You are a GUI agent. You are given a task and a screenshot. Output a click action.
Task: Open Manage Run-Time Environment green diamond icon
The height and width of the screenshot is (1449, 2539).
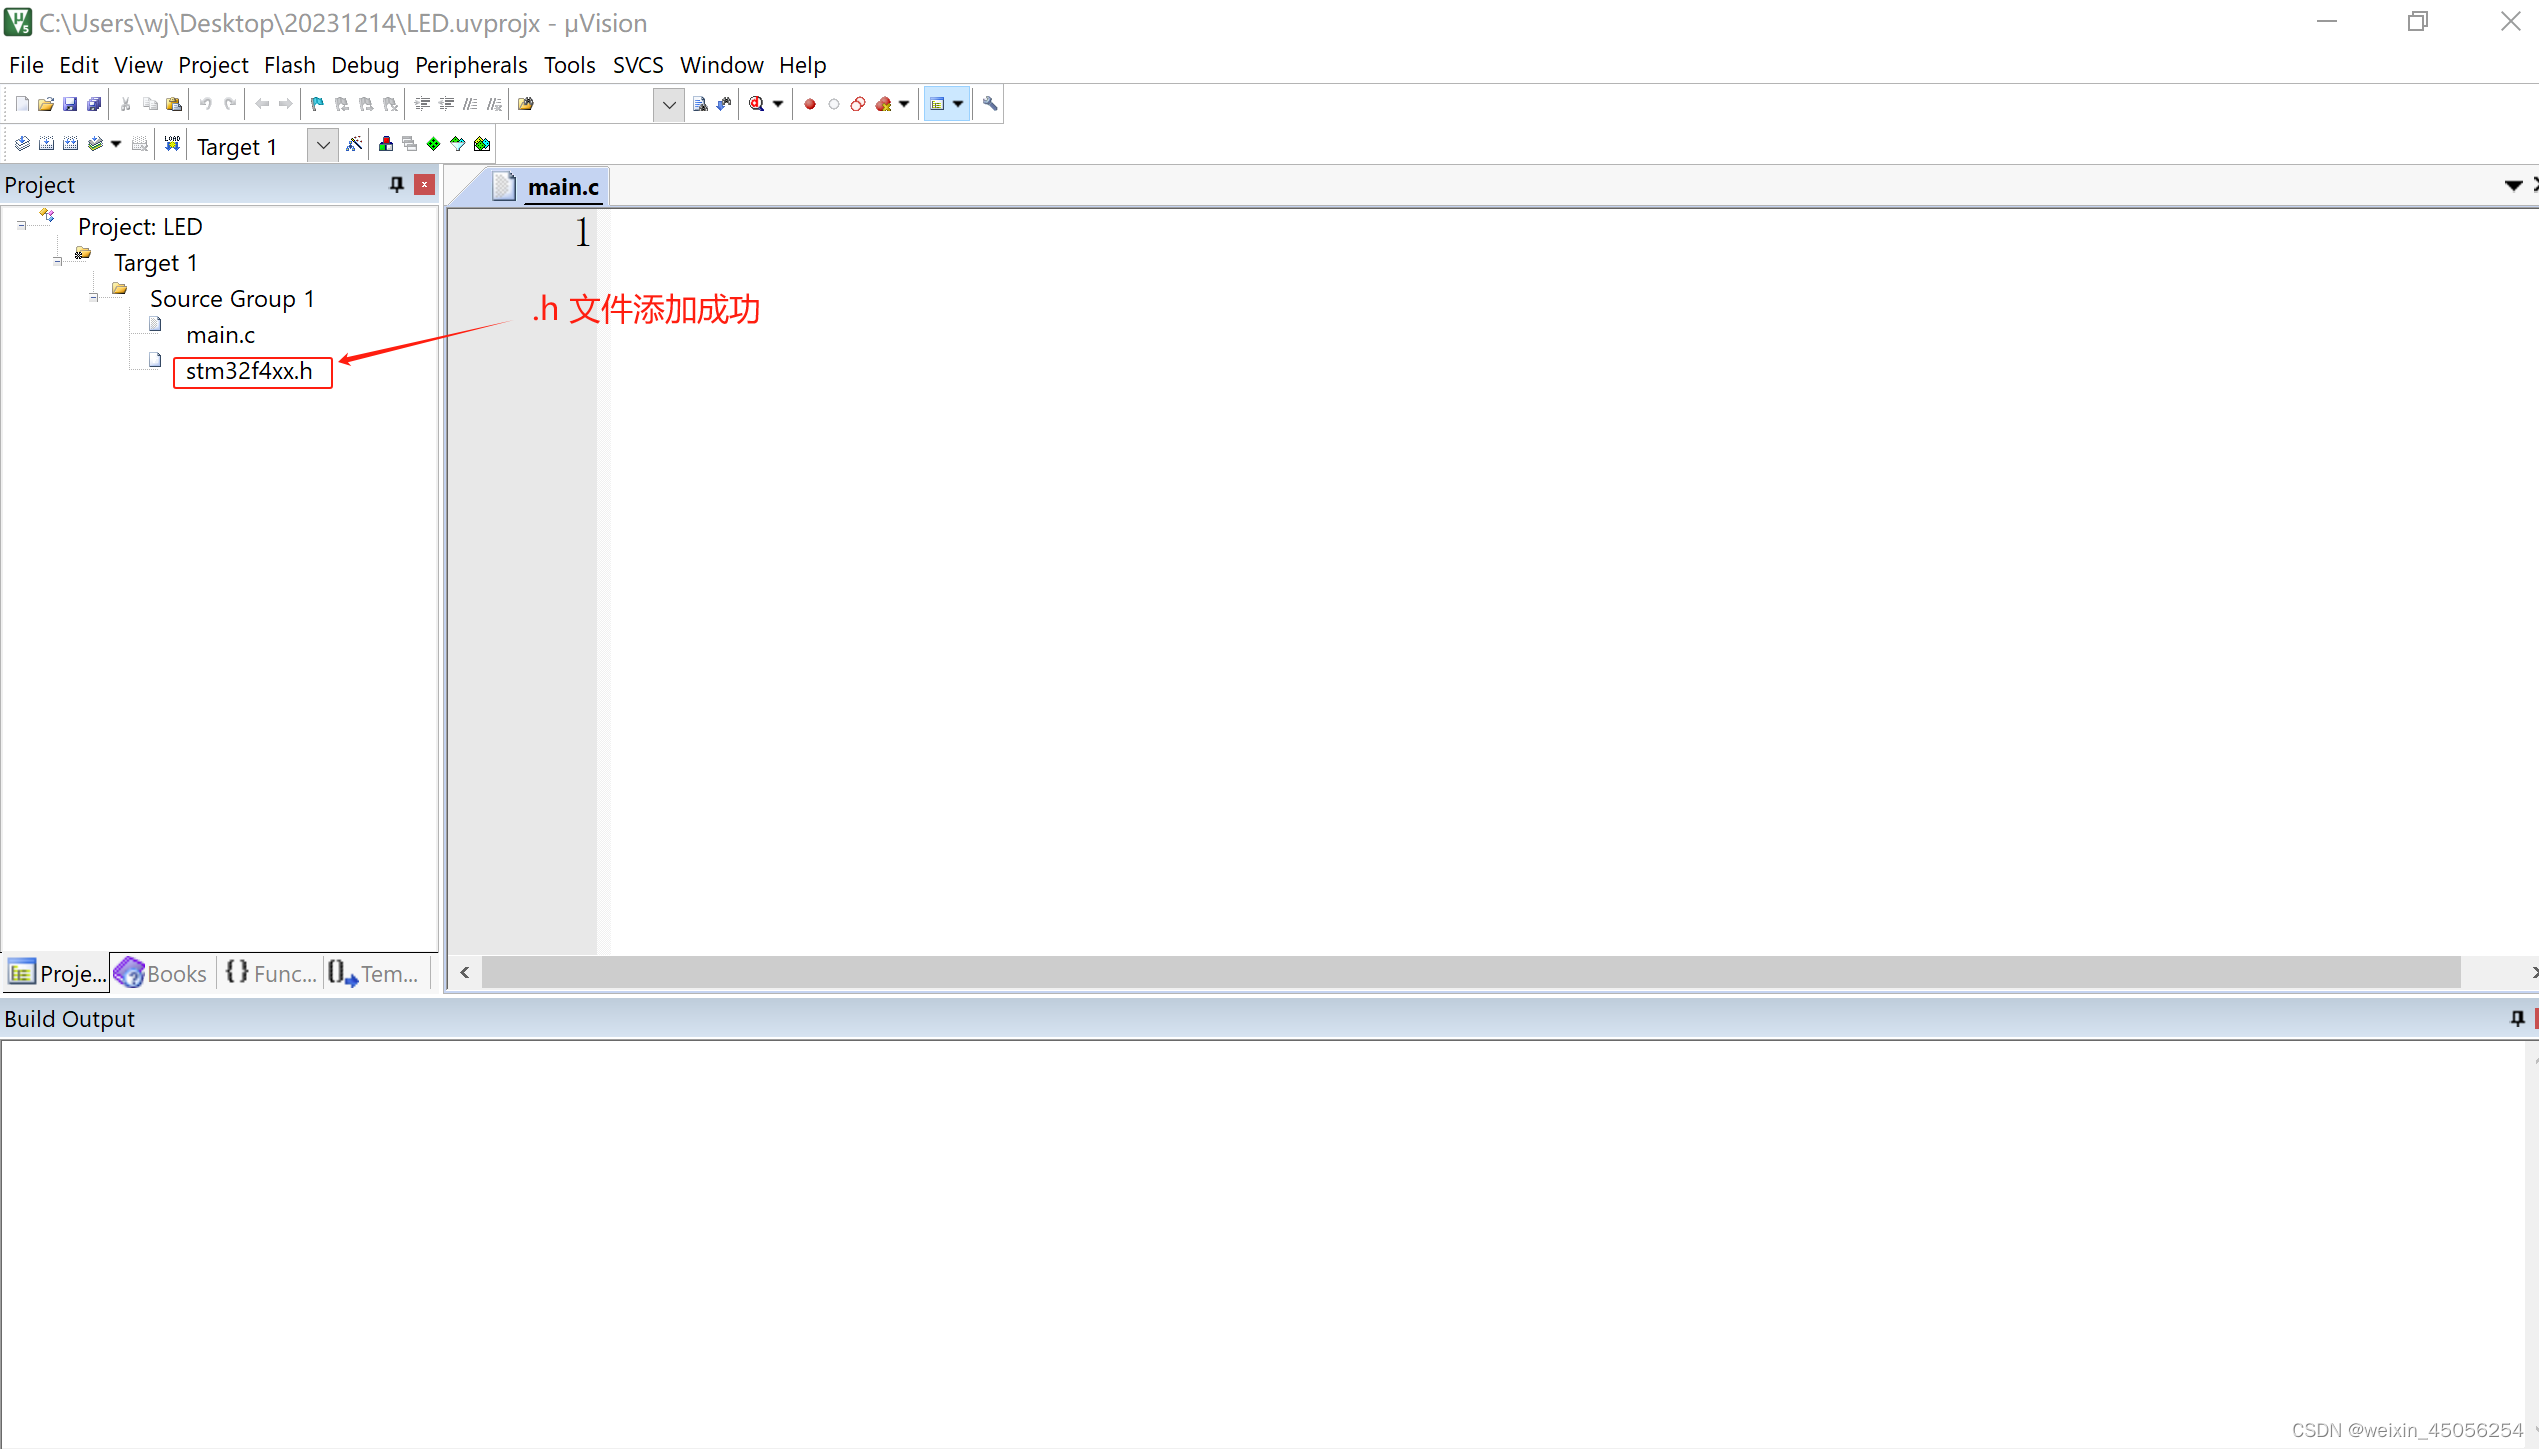(434, 144)
